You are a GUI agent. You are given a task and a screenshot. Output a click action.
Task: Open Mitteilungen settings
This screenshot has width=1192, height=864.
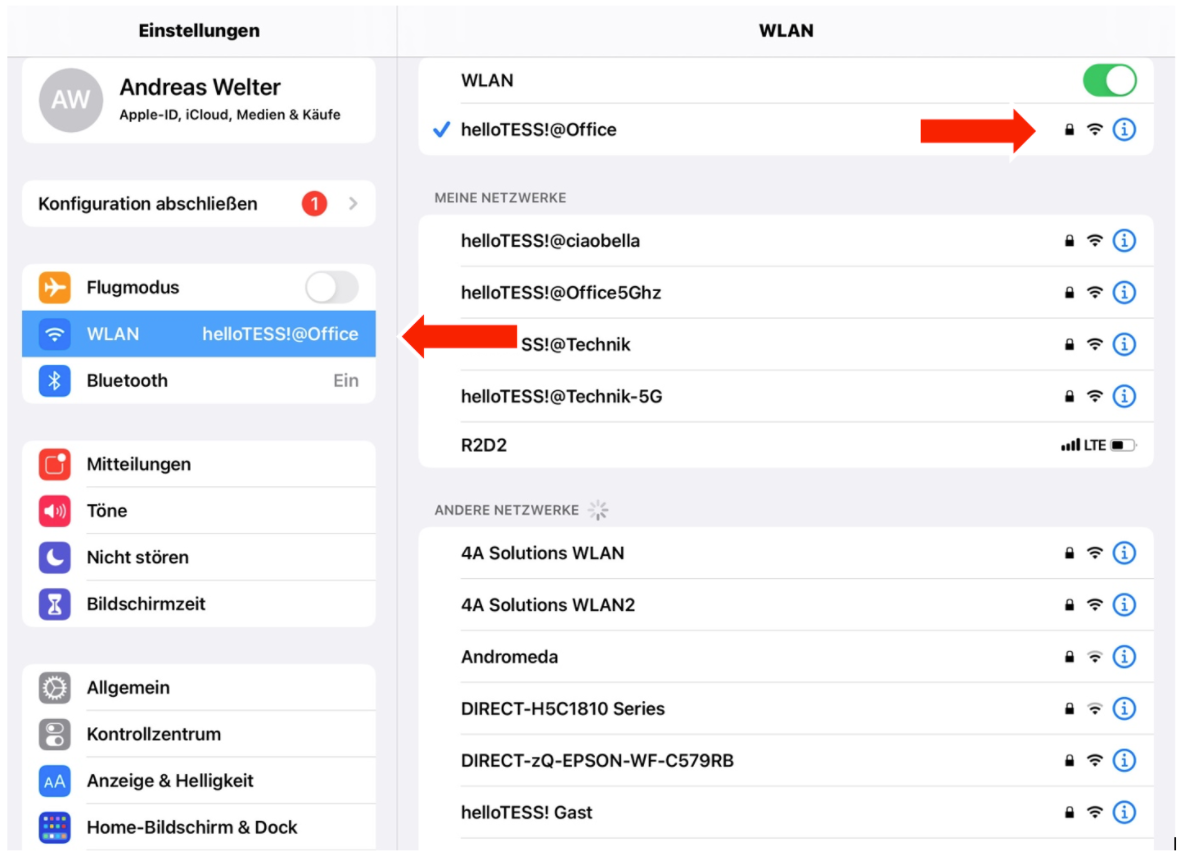[x=199, y=464]
